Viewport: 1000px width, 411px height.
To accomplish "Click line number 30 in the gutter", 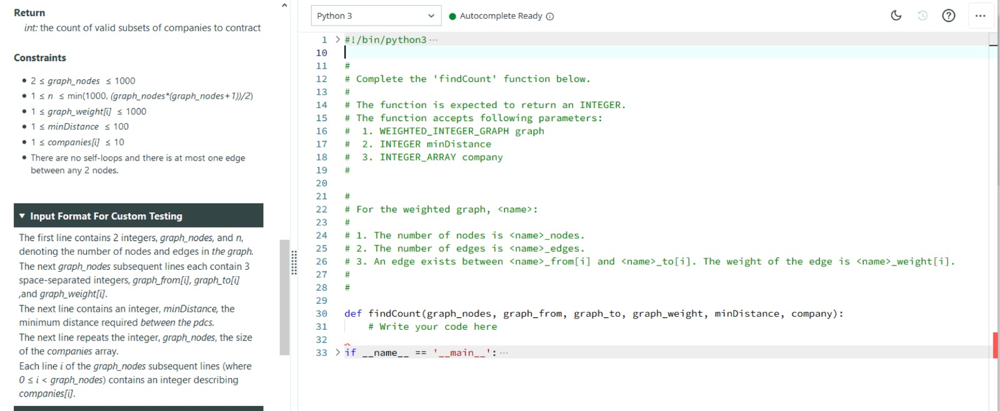I will point(321,314).
